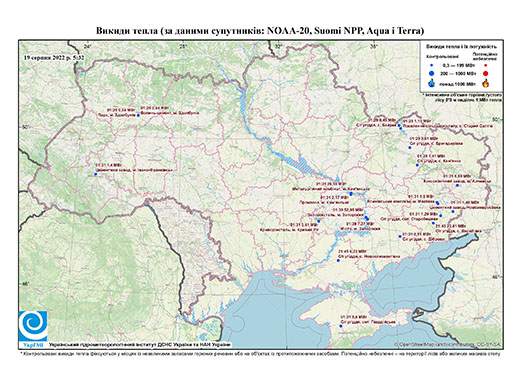Image resolution: width=520 pixels, height=368 pixels.
Task: Select the Kryvyi Rih heat emission marker
Action: 319,221
